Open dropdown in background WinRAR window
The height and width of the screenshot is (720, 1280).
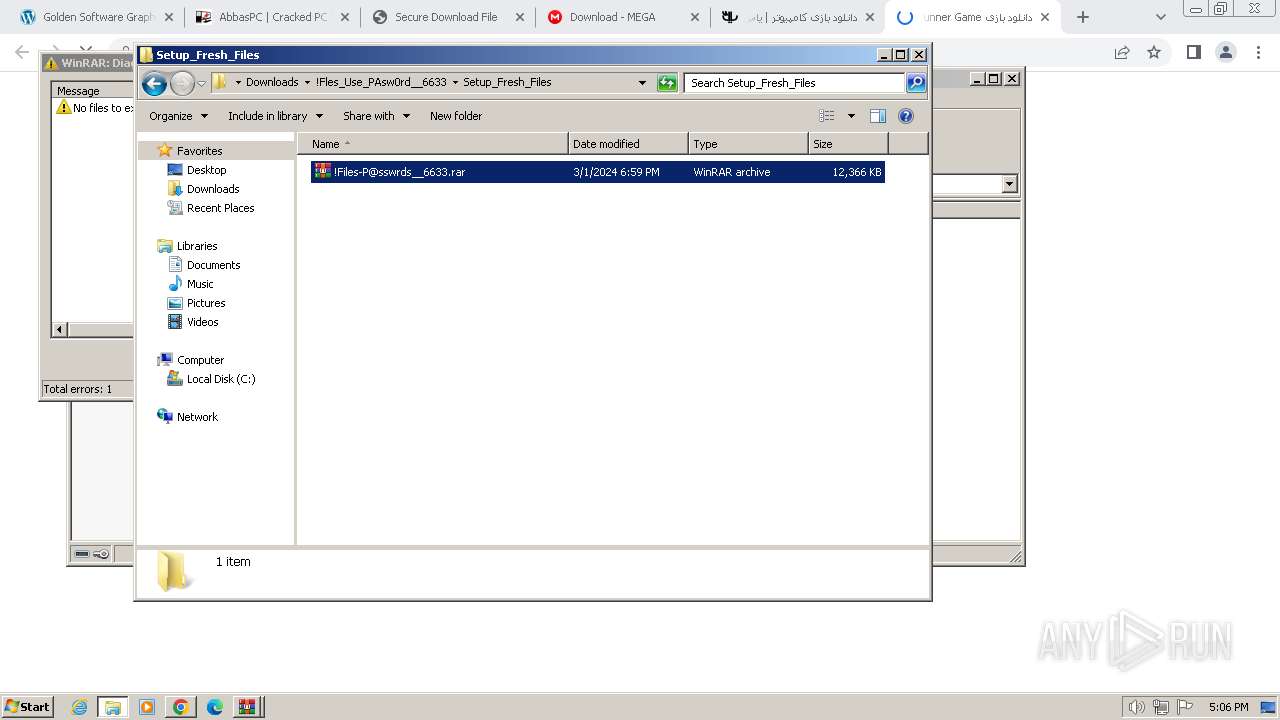pyautogui.click(x=1009, y=184)
